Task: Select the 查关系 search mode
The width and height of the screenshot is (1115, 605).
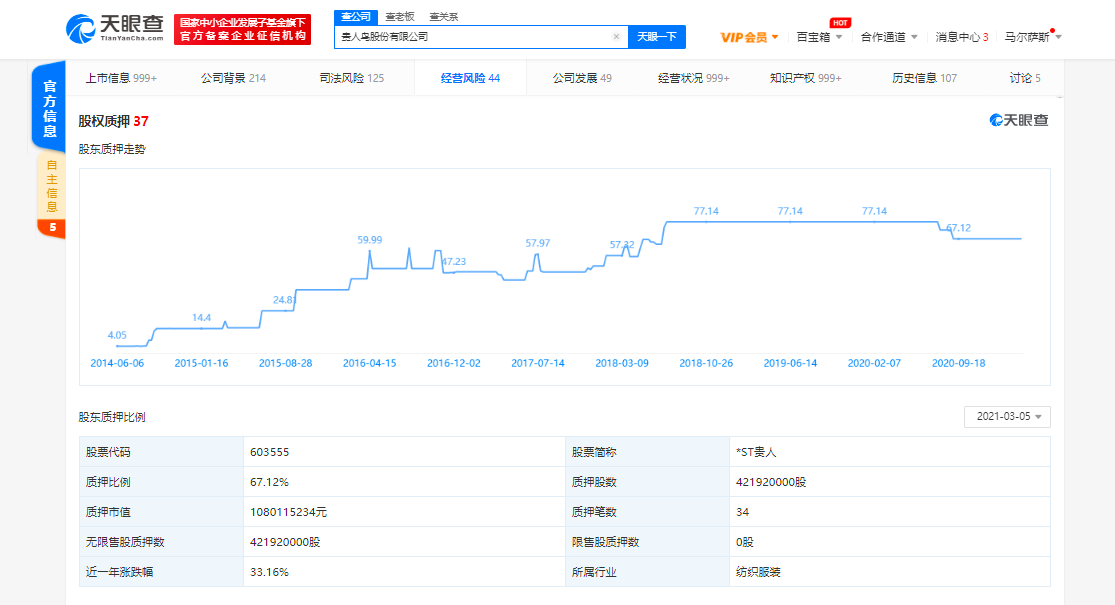Action: (443, 17)
